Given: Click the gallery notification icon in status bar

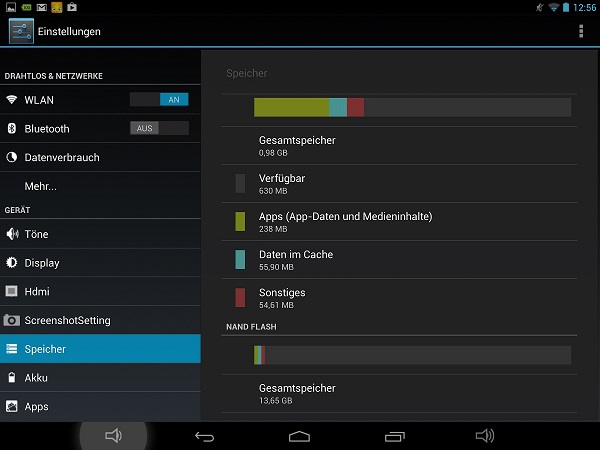Looking at the screenshot, I should point(11,7).
